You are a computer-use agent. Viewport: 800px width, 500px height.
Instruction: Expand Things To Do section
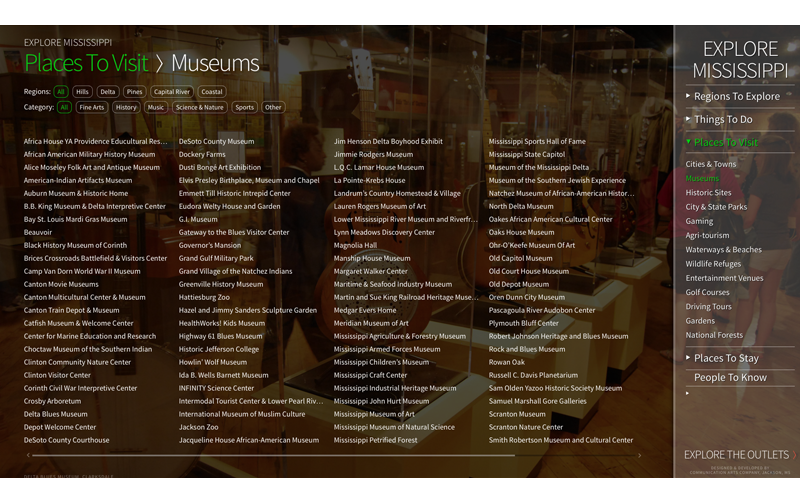[x=723, y=119]
